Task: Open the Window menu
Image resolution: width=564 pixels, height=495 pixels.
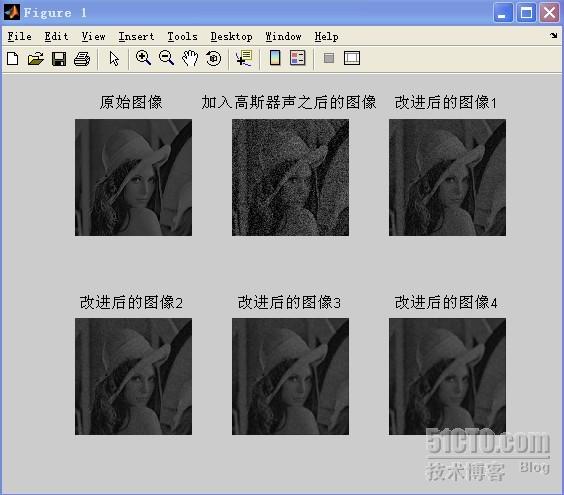Action: coord(283,36)
